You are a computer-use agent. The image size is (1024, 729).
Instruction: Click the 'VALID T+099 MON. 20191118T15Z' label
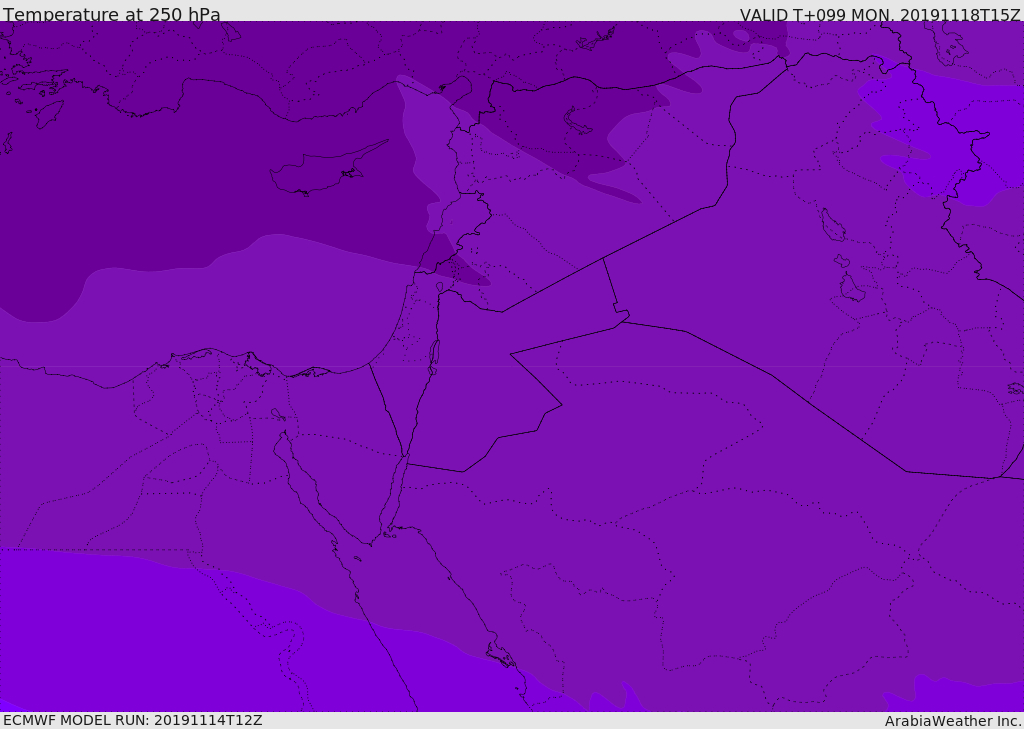click(x=880, y=14)
